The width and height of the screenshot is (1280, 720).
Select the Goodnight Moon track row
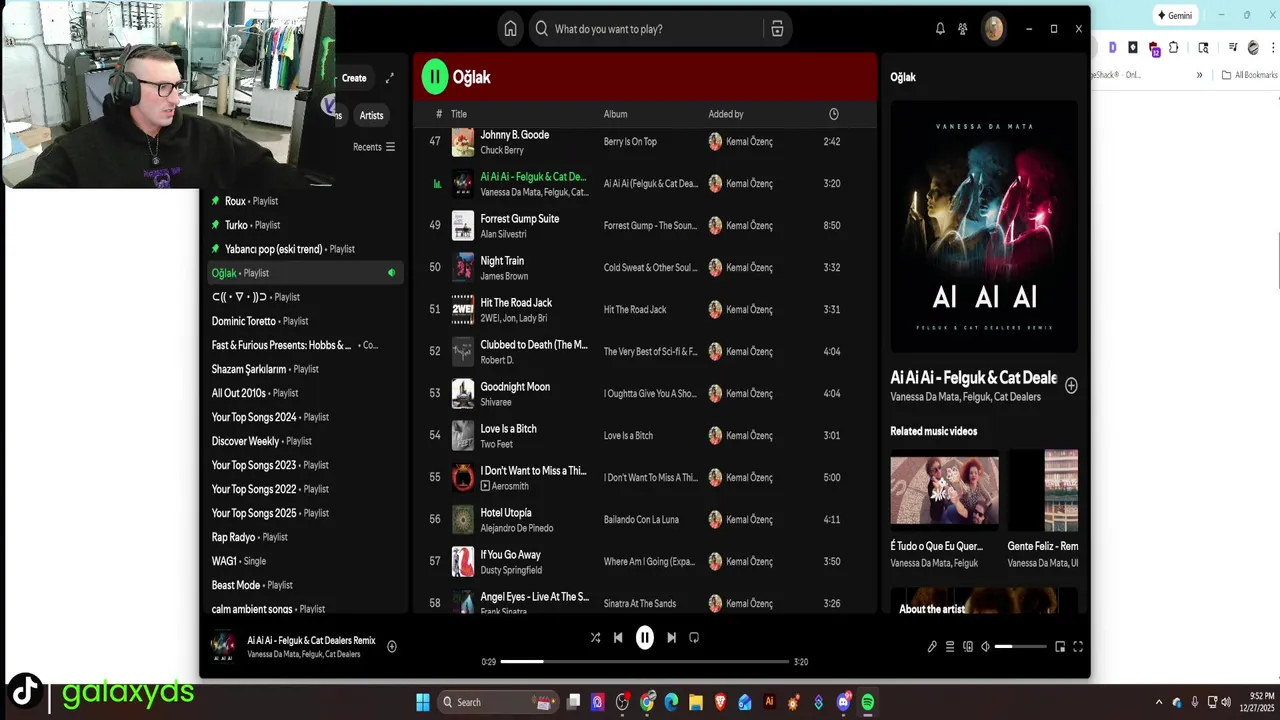(645, 394)
